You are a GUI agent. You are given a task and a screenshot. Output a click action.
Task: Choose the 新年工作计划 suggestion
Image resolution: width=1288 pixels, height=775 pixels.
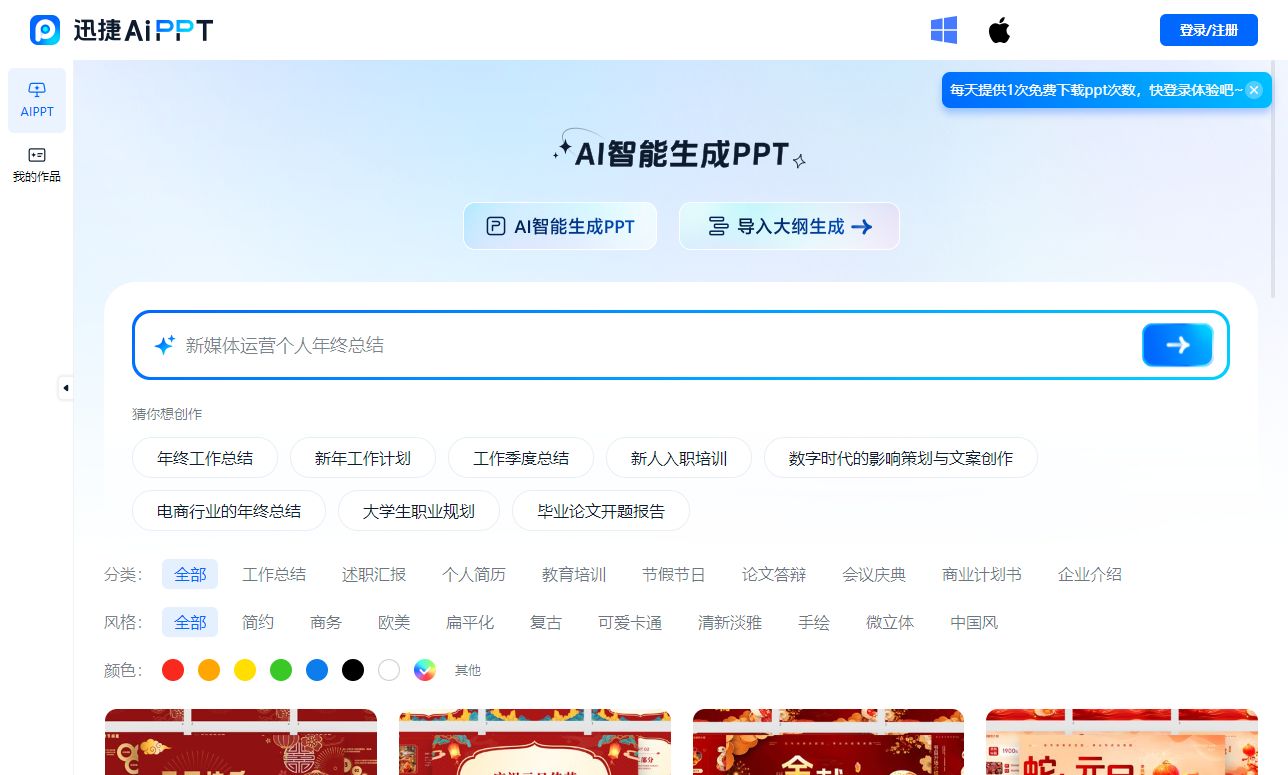[x=363, y=458]
